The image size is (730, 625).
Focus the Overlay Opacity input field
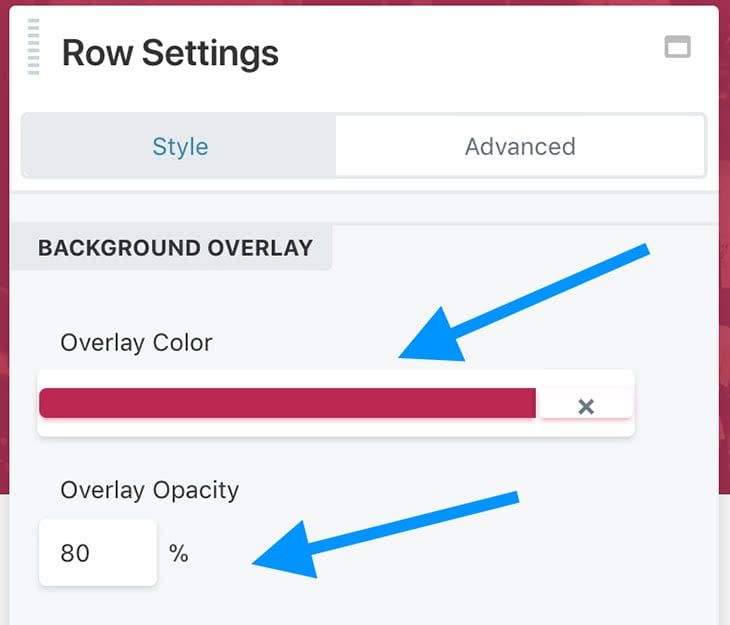tap(97, 552)
